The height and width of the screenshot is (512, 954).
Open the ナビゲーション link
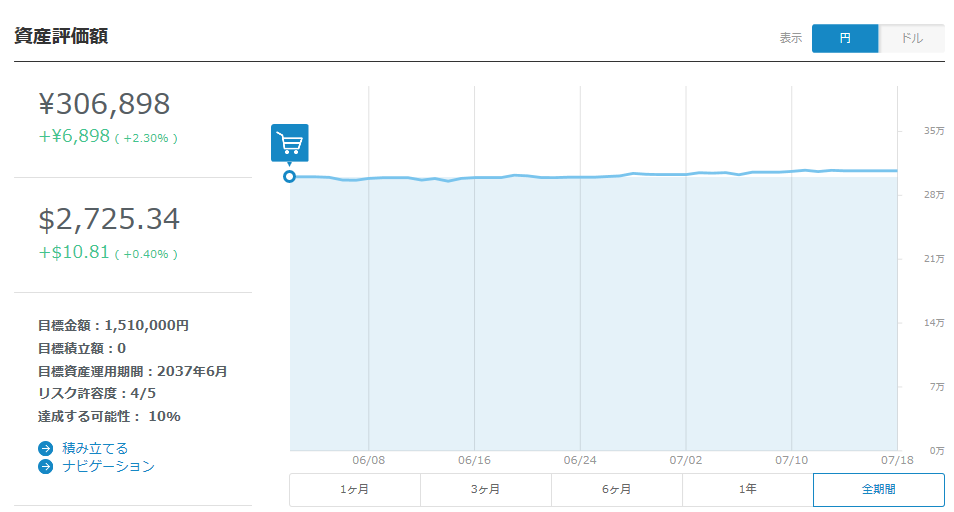point(108,466)
